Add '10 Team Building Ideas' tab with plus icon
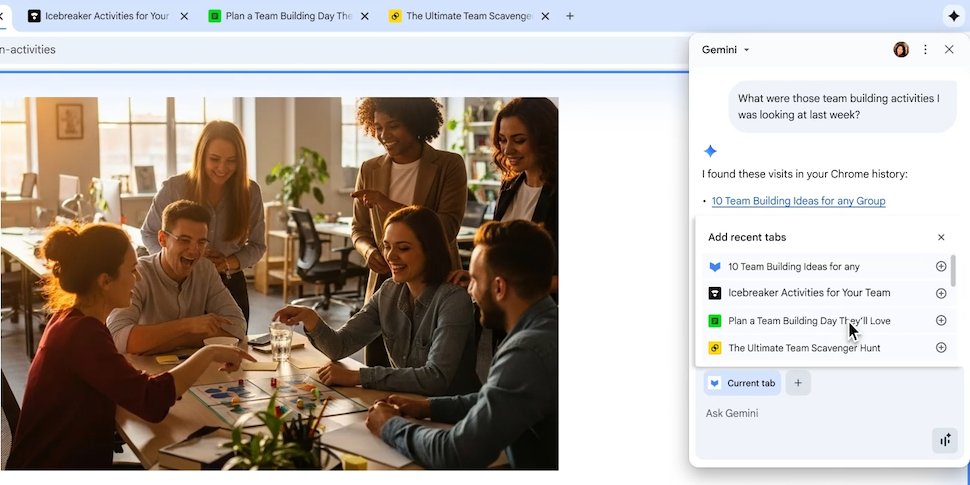The height and width of the screenshot is (485, 970). pos(941,267)
